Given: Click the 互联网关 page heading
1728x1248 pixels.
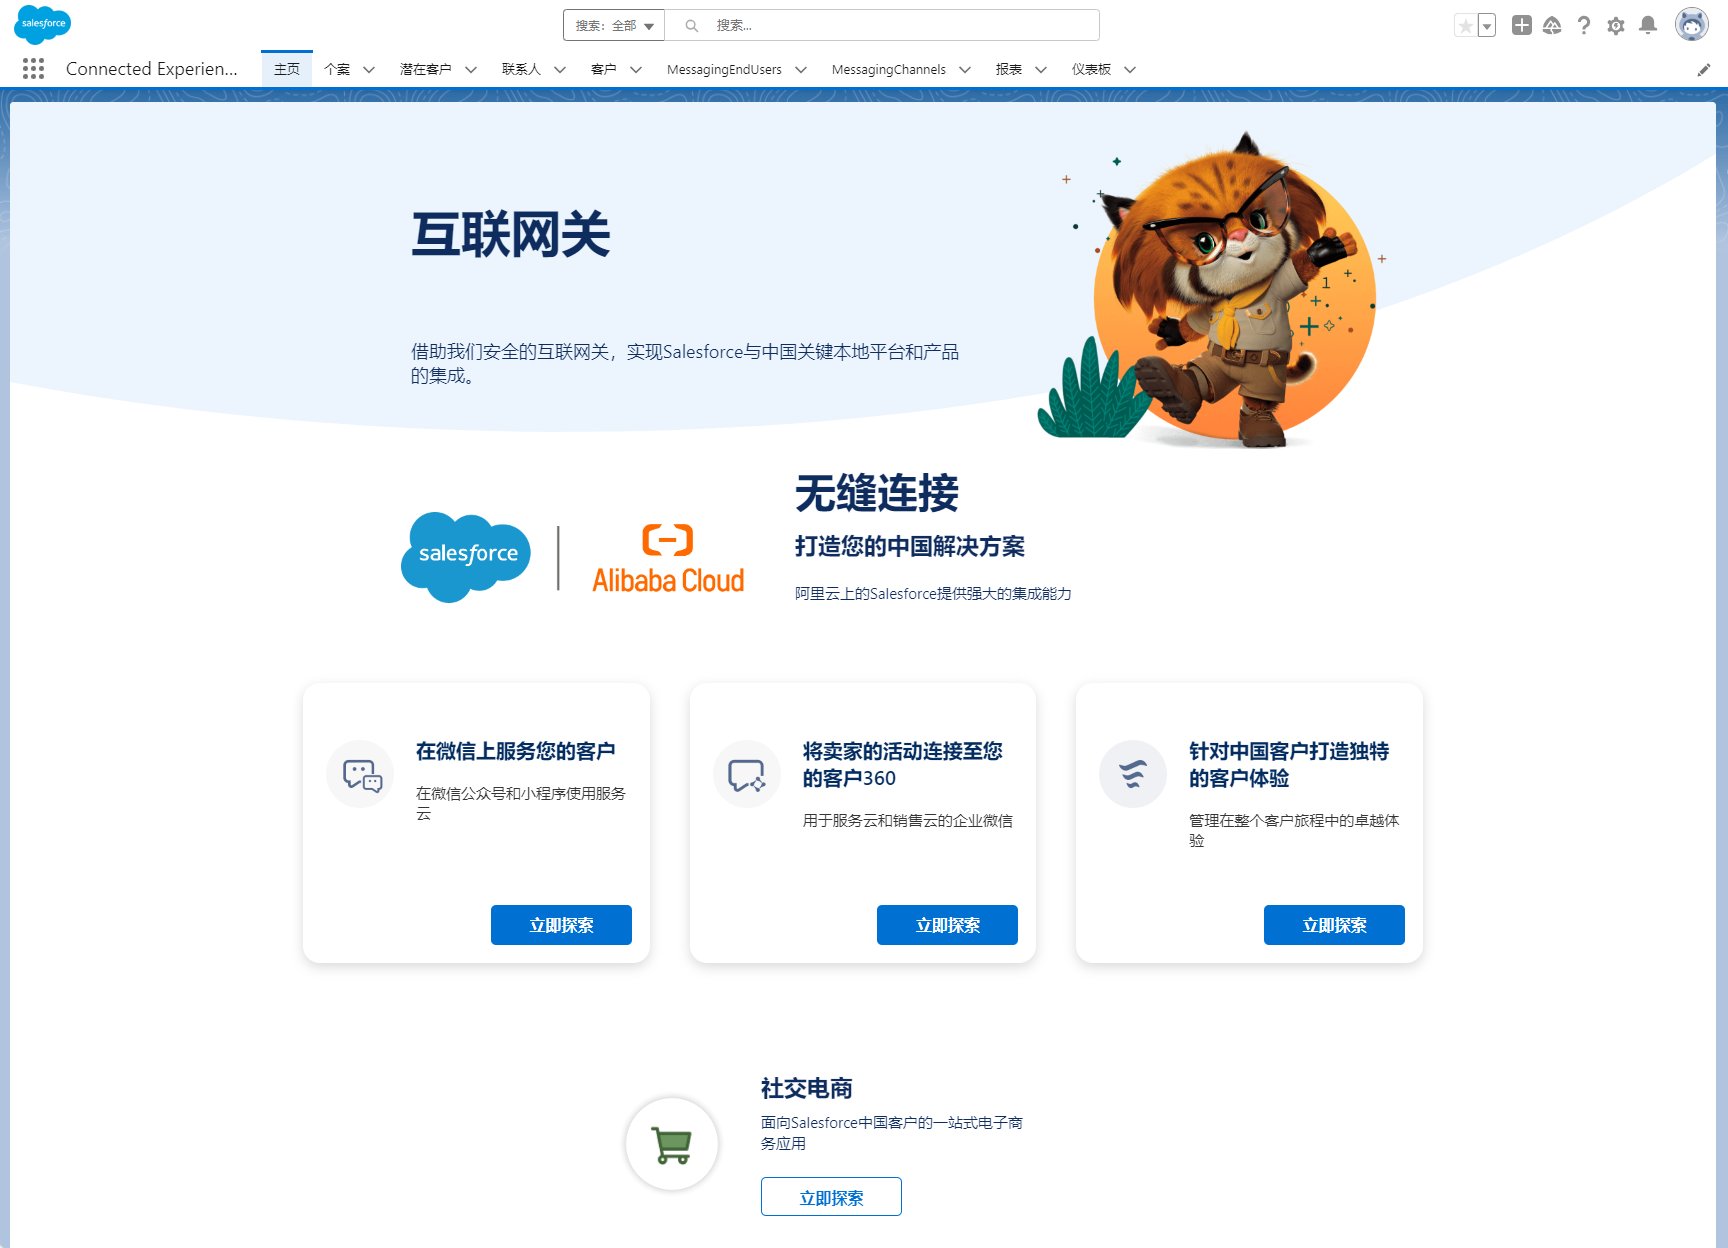Looking at the screenshot, I should click(x=510, y=235).
